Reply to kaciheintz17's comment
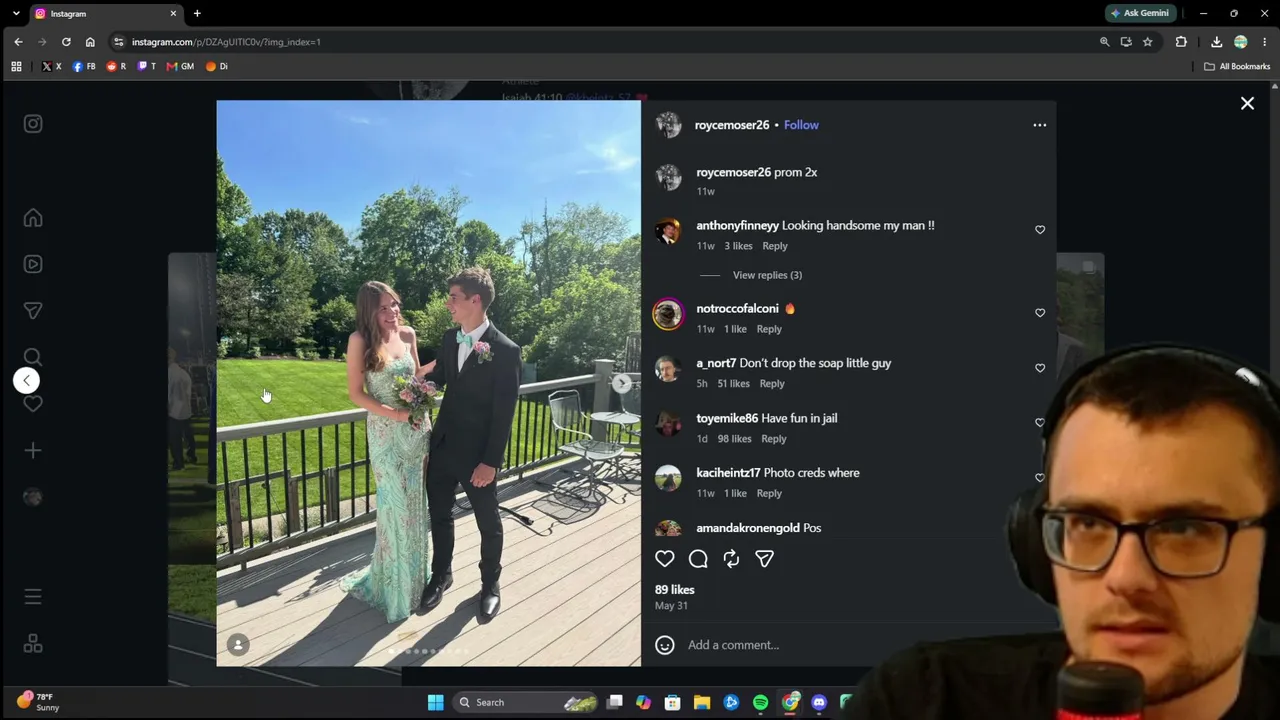The width and height of the screenshot is (1280, 720). [x=769, y=494]
